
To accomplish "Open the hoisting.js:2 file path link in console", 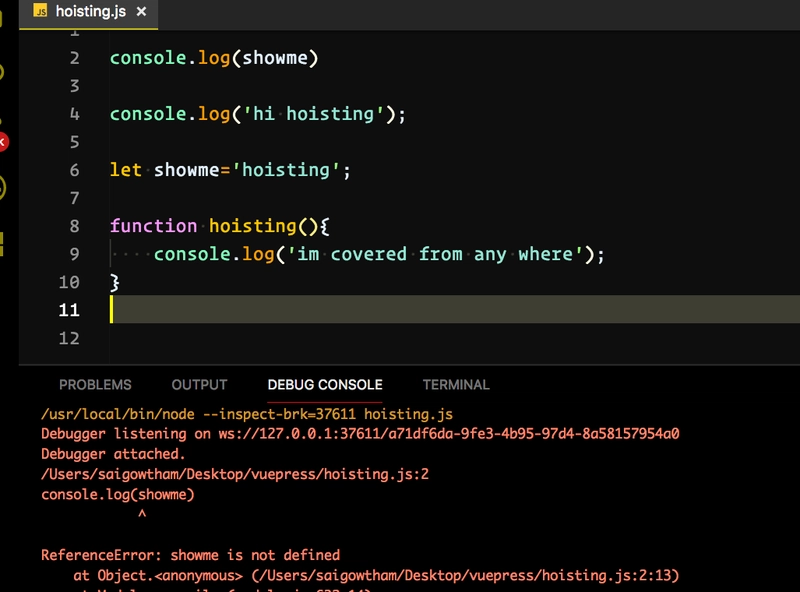I will 235,474.
